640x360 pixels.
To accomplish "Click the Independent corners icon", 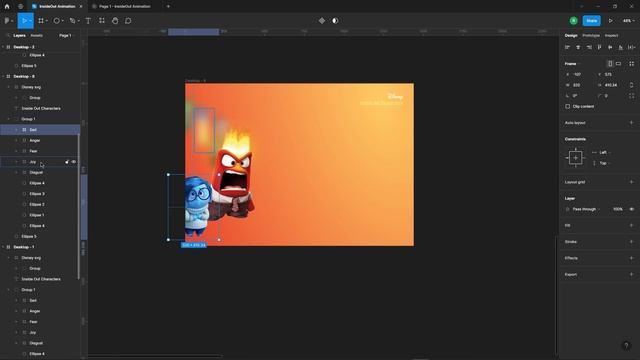I will [631, 96].
